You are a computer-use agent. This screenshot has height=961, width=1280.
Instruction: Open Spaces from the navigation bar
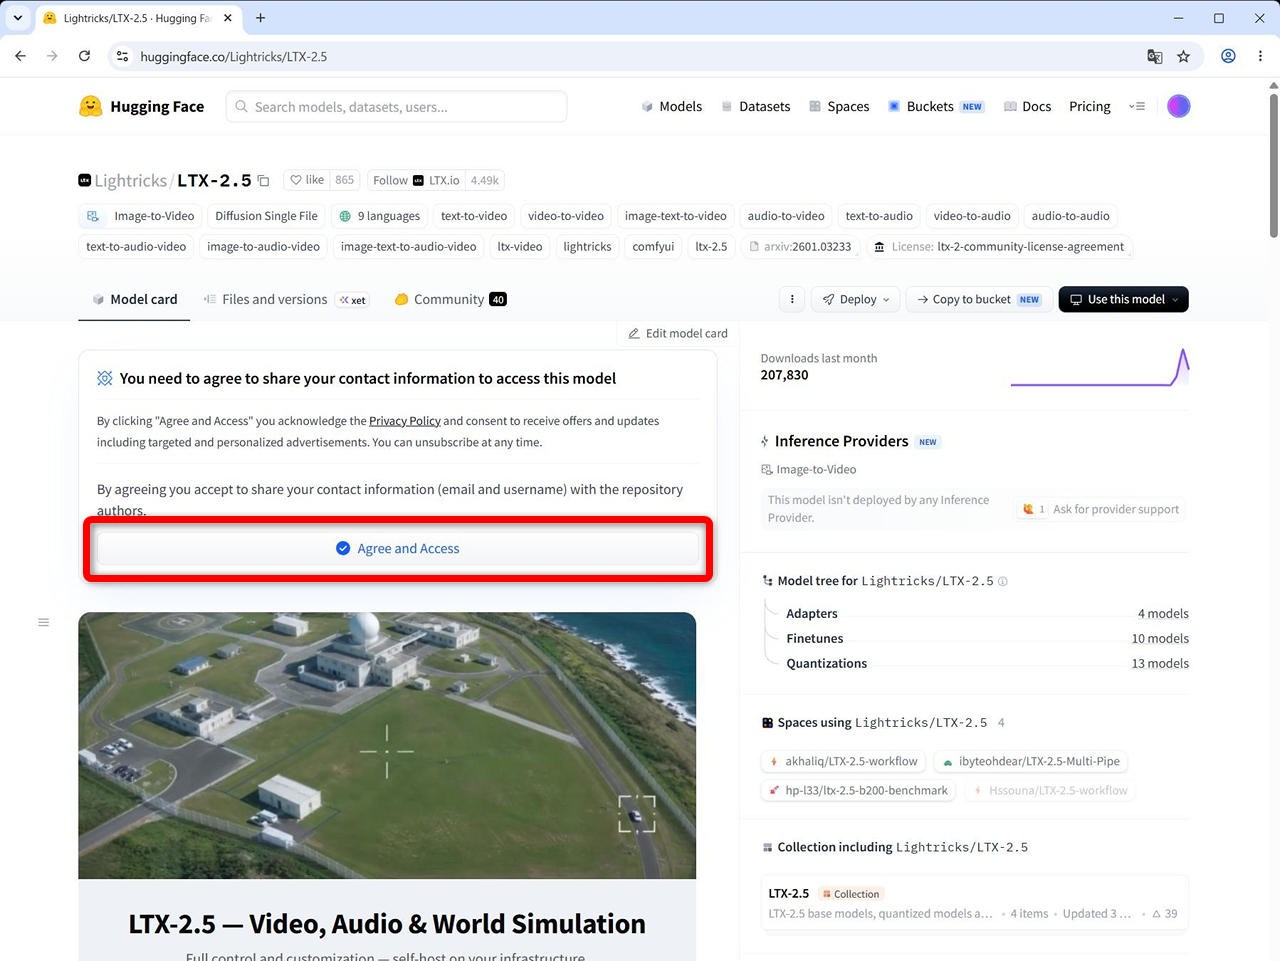pos(839,106)
